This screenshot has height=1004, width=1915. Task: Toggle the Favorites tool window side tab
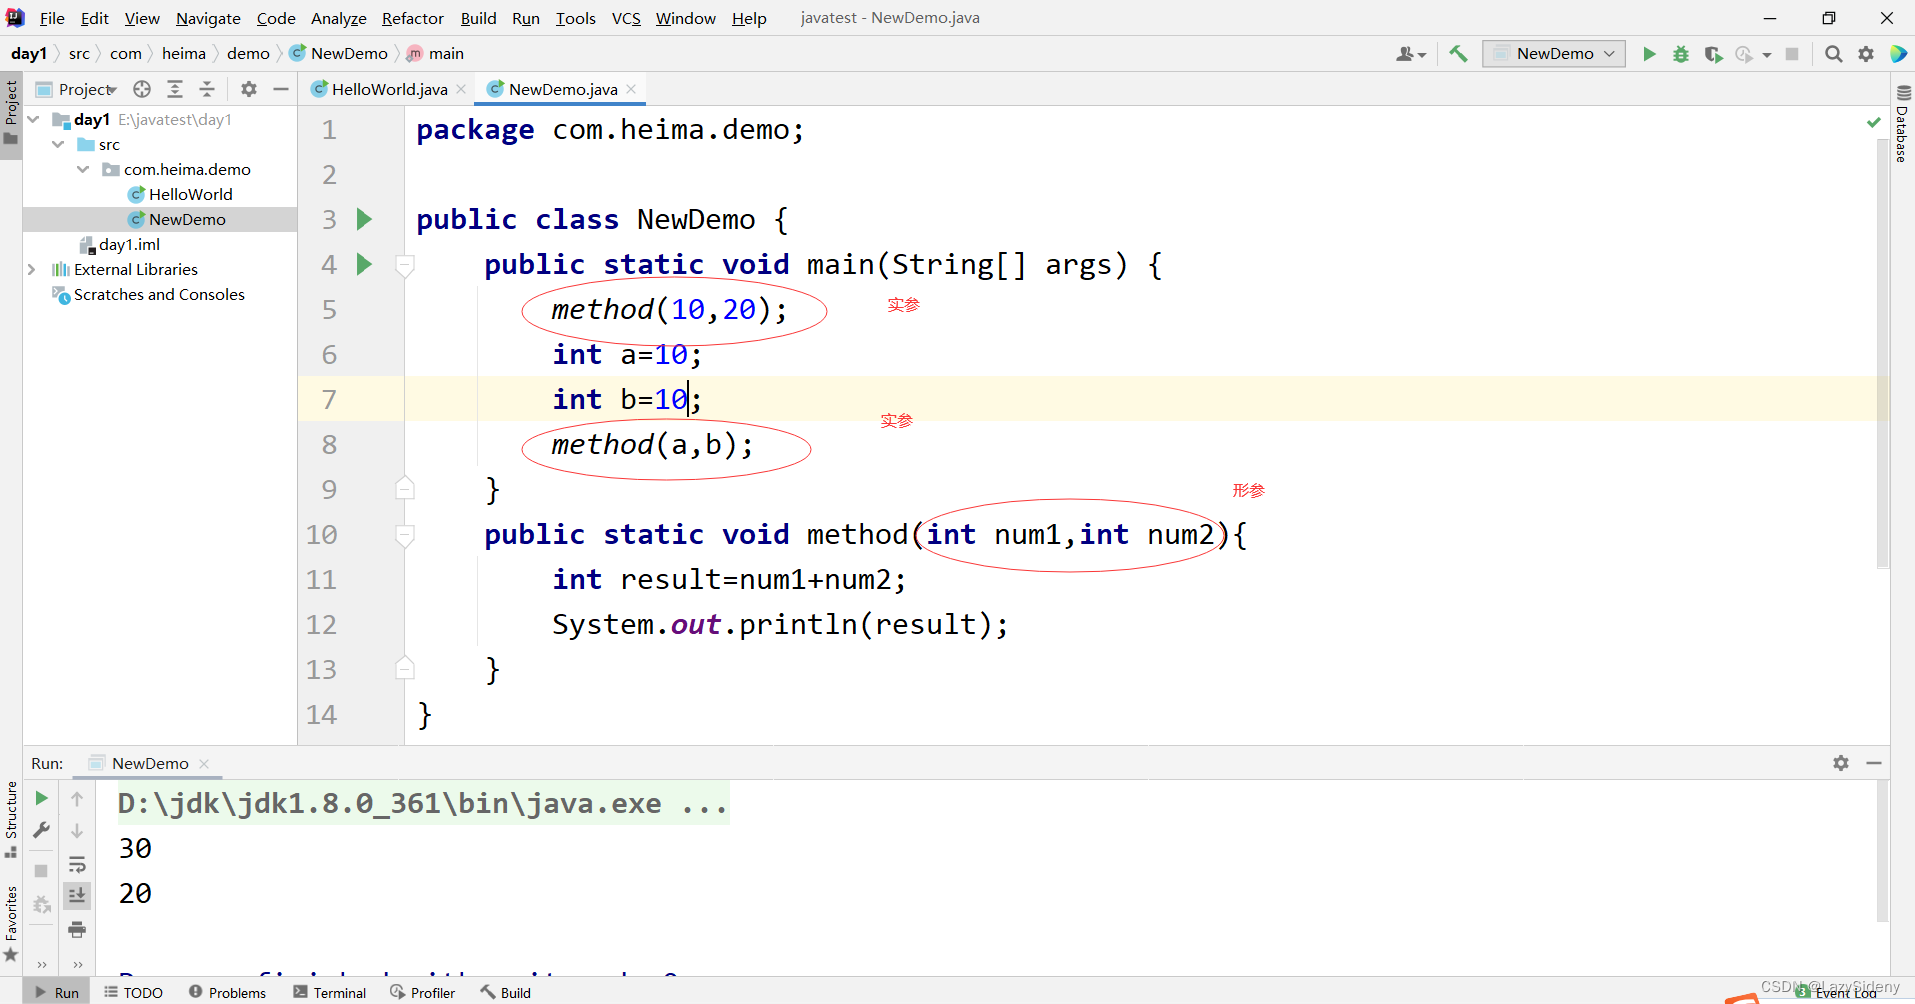[11, 924]
